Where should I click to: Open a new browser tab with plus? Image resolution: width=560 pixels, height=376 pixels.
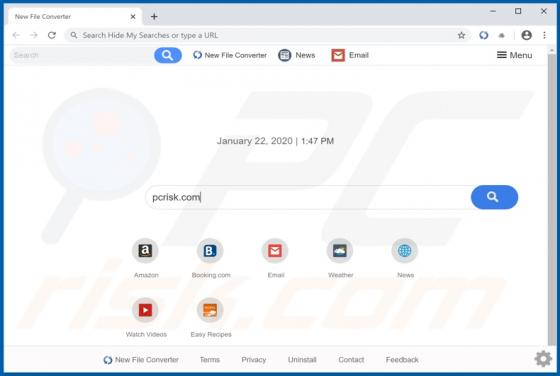[154, 16]
